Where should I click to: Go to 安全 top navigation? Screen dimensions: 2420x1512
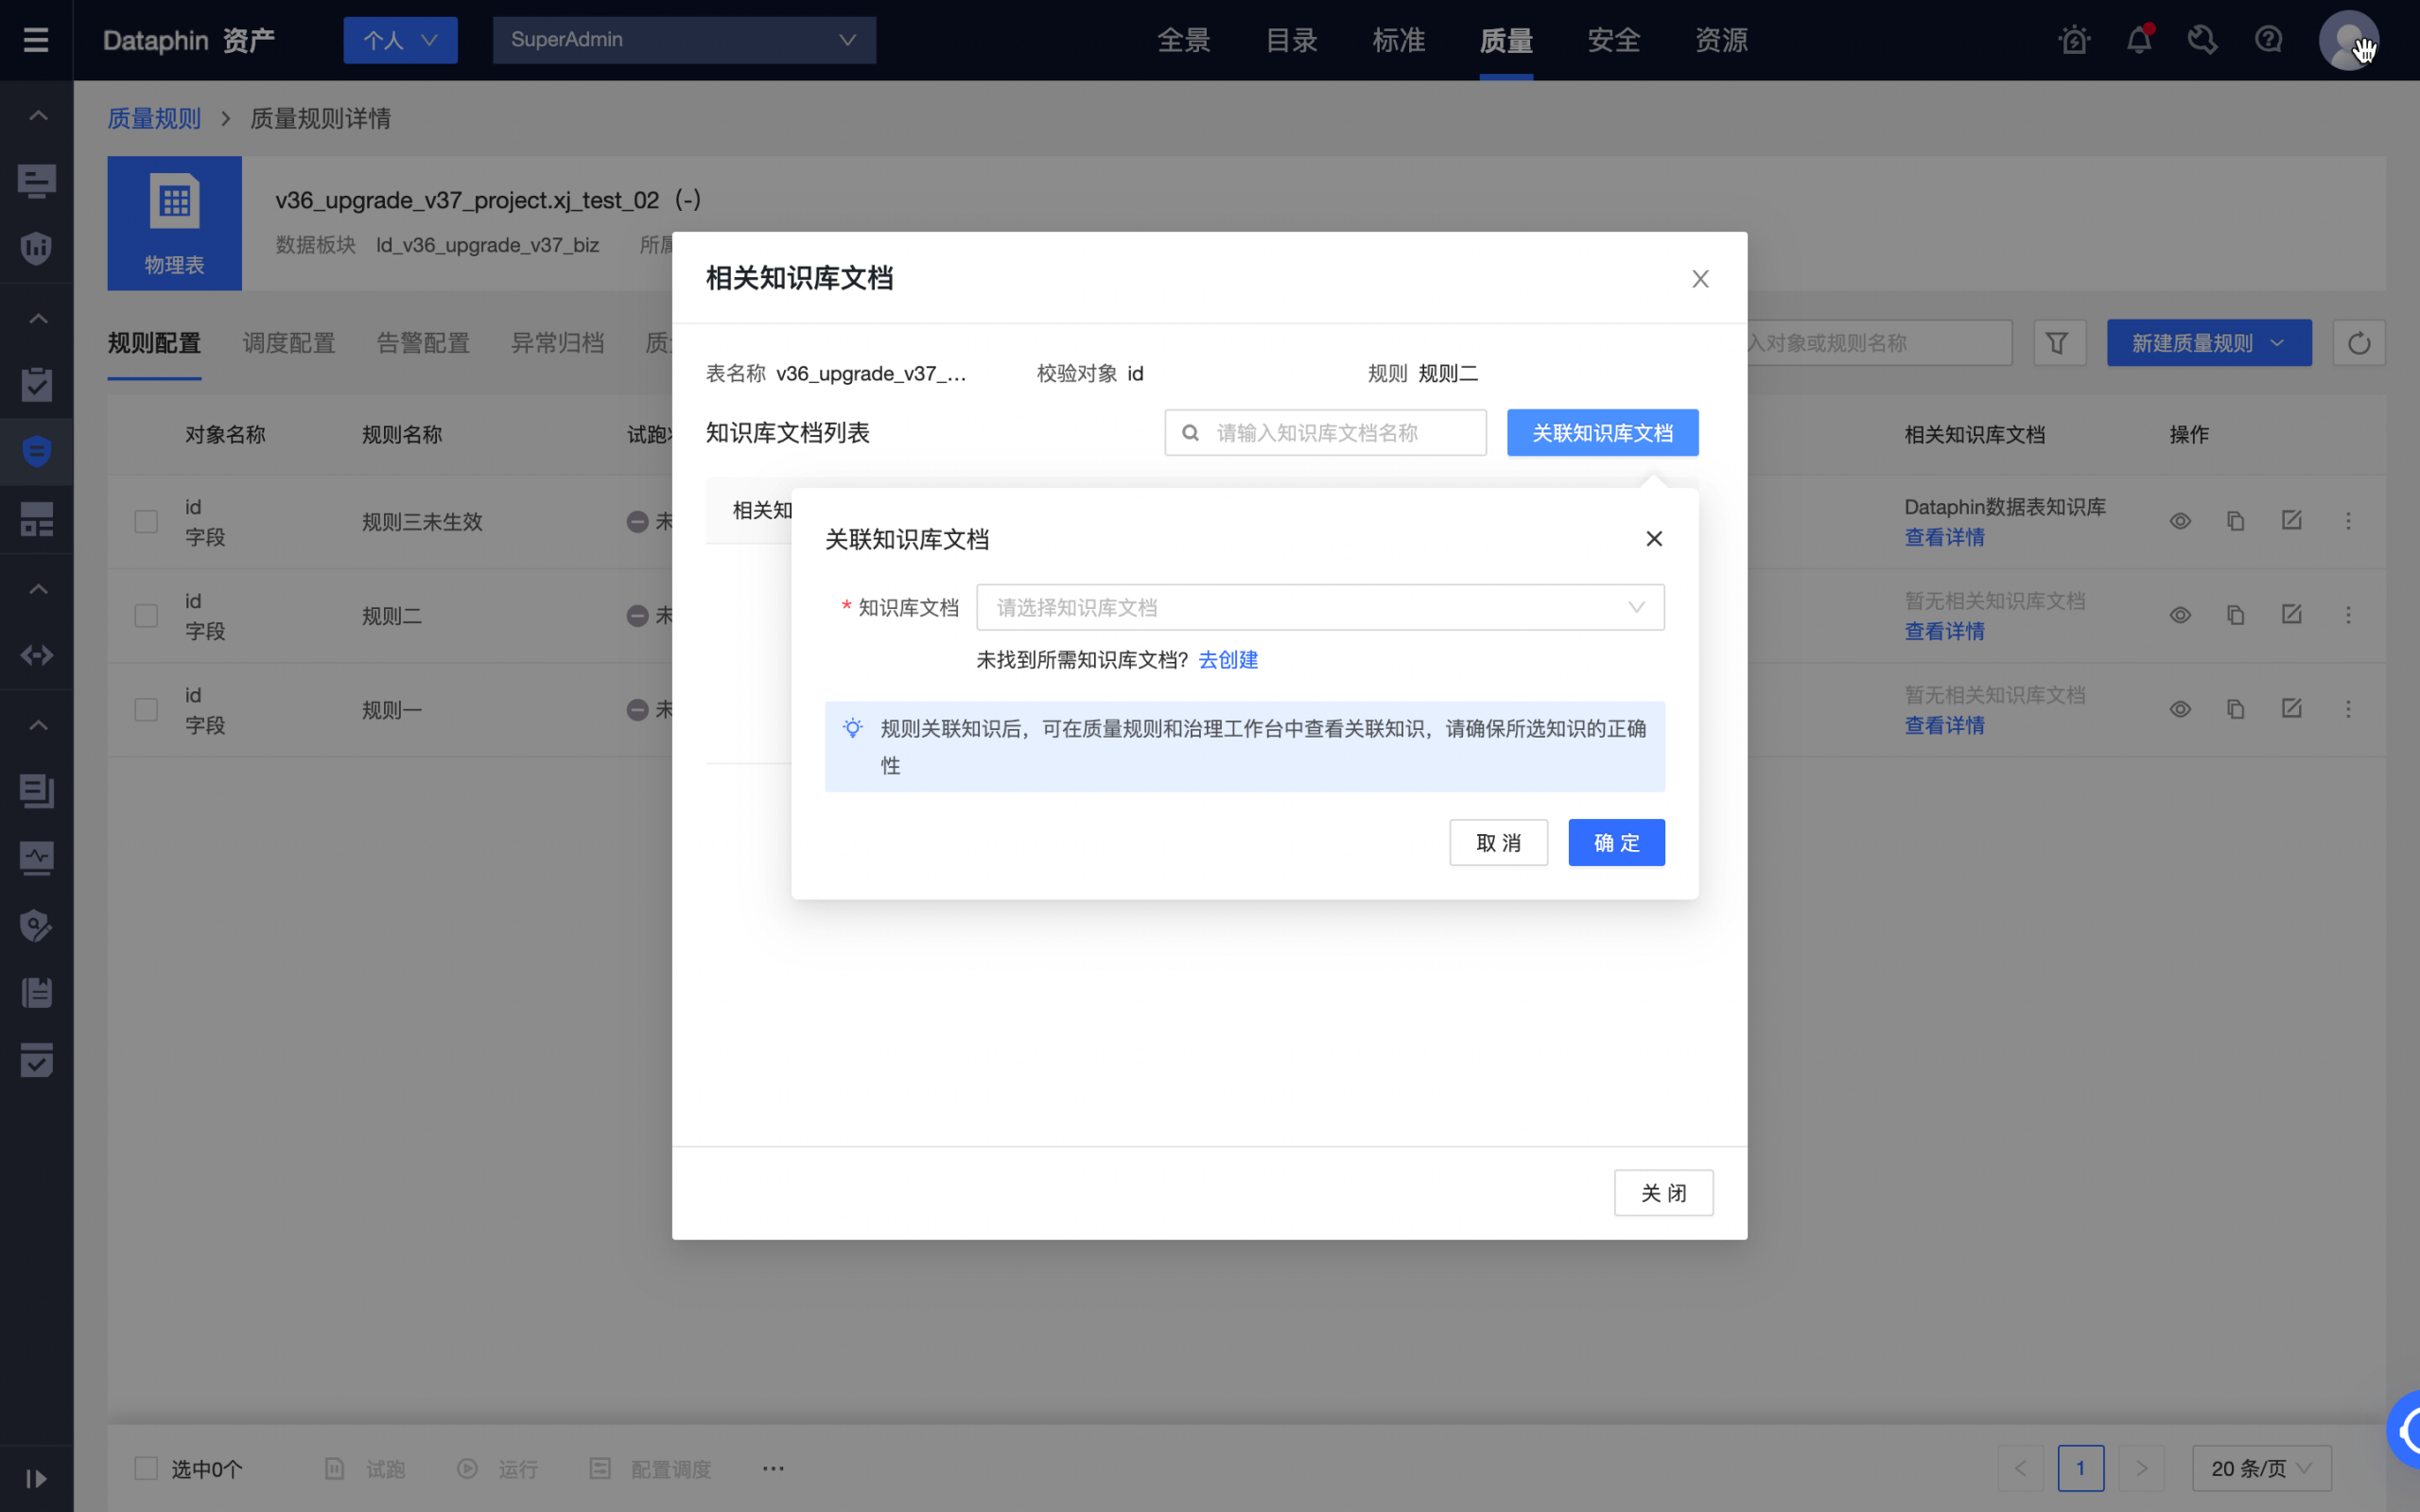click(x=1614, y=40)
